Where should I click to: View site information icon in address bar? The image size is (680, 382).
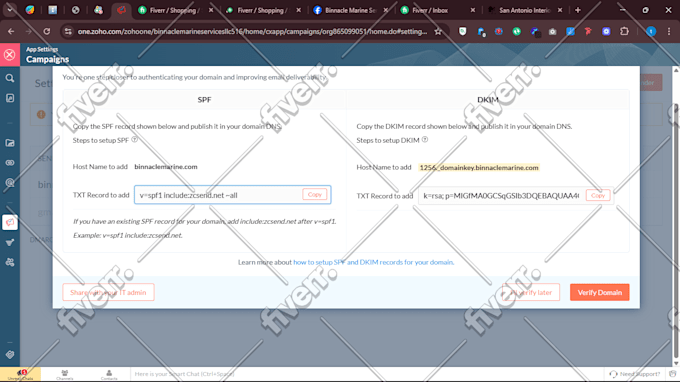coord(68,31)
